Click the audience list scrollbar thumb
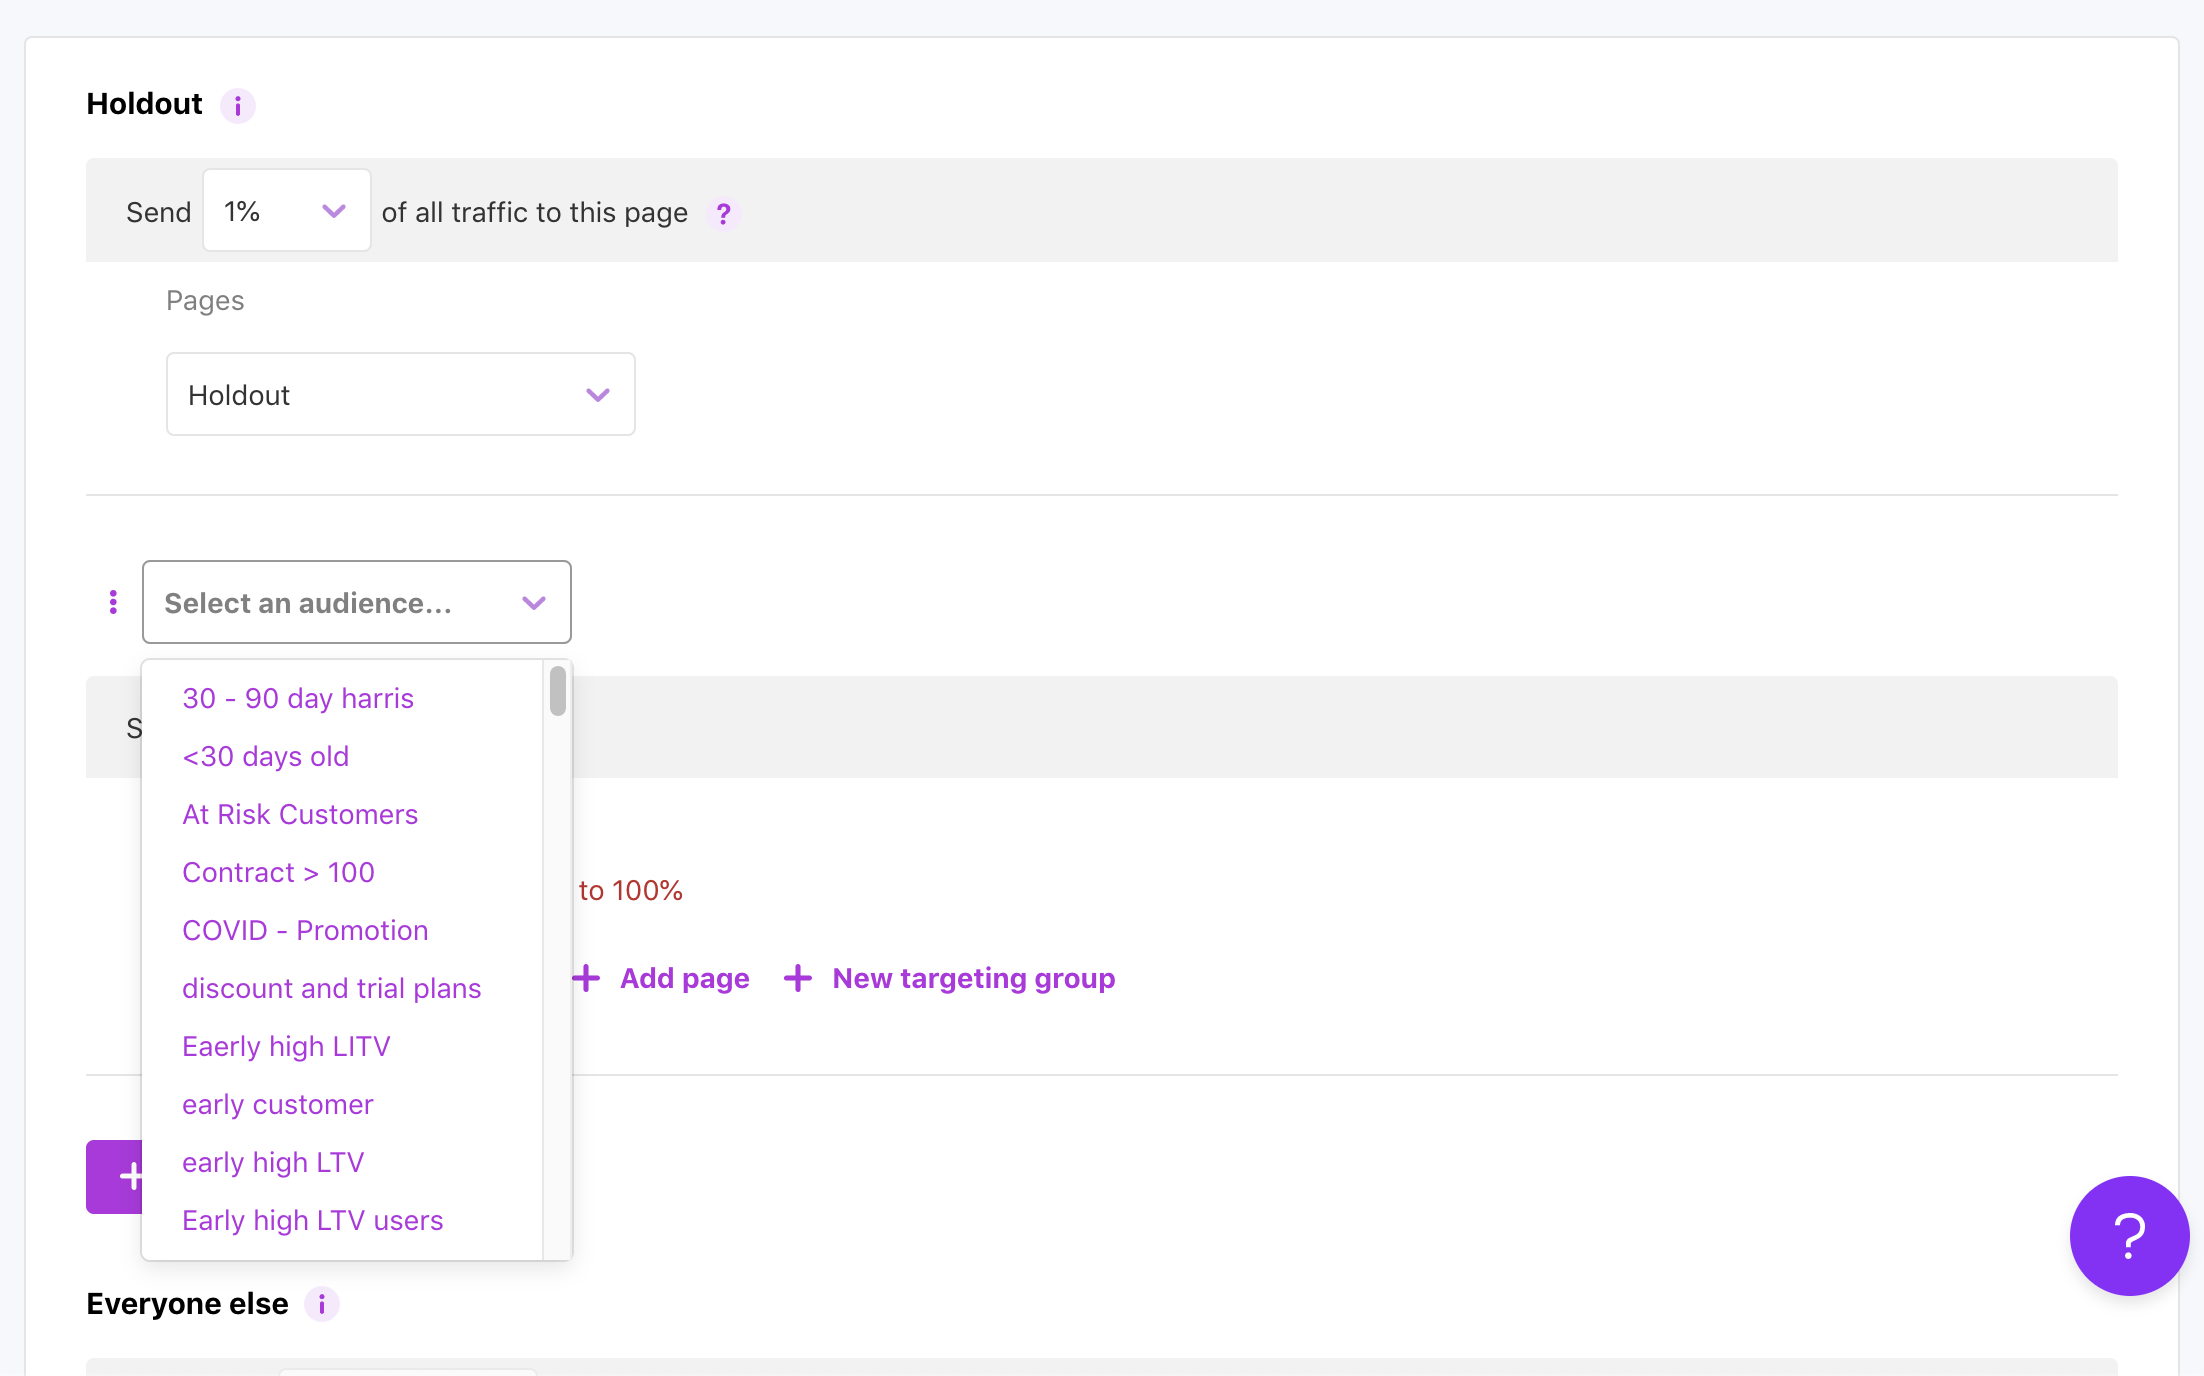Screen dimensions: 2204x1376 tap(558, 692)
